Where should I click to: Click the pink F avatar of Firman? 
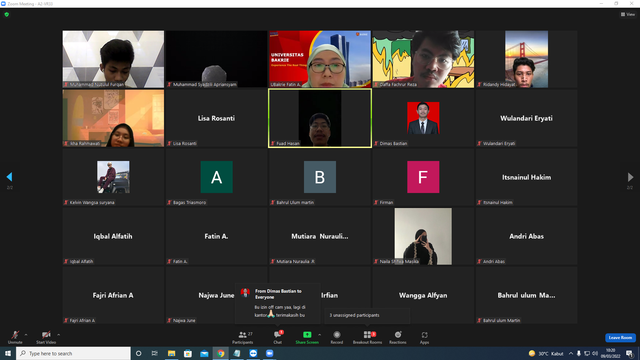[x=423, y=177]
